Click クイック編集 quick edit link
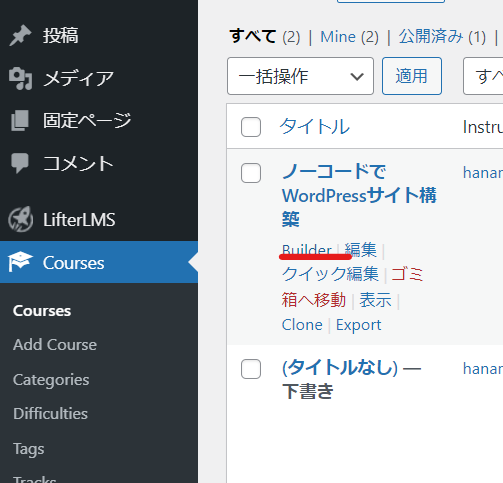The width and height of the screenshot is (503, 483). [x=330, y=274]
